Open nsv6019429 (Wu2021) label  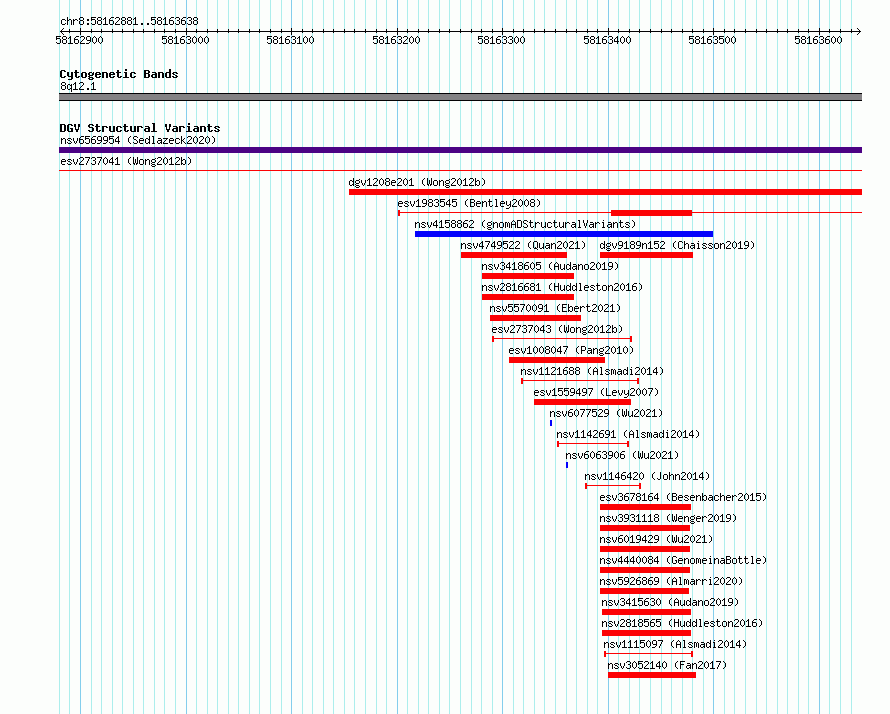pos(656,539)
